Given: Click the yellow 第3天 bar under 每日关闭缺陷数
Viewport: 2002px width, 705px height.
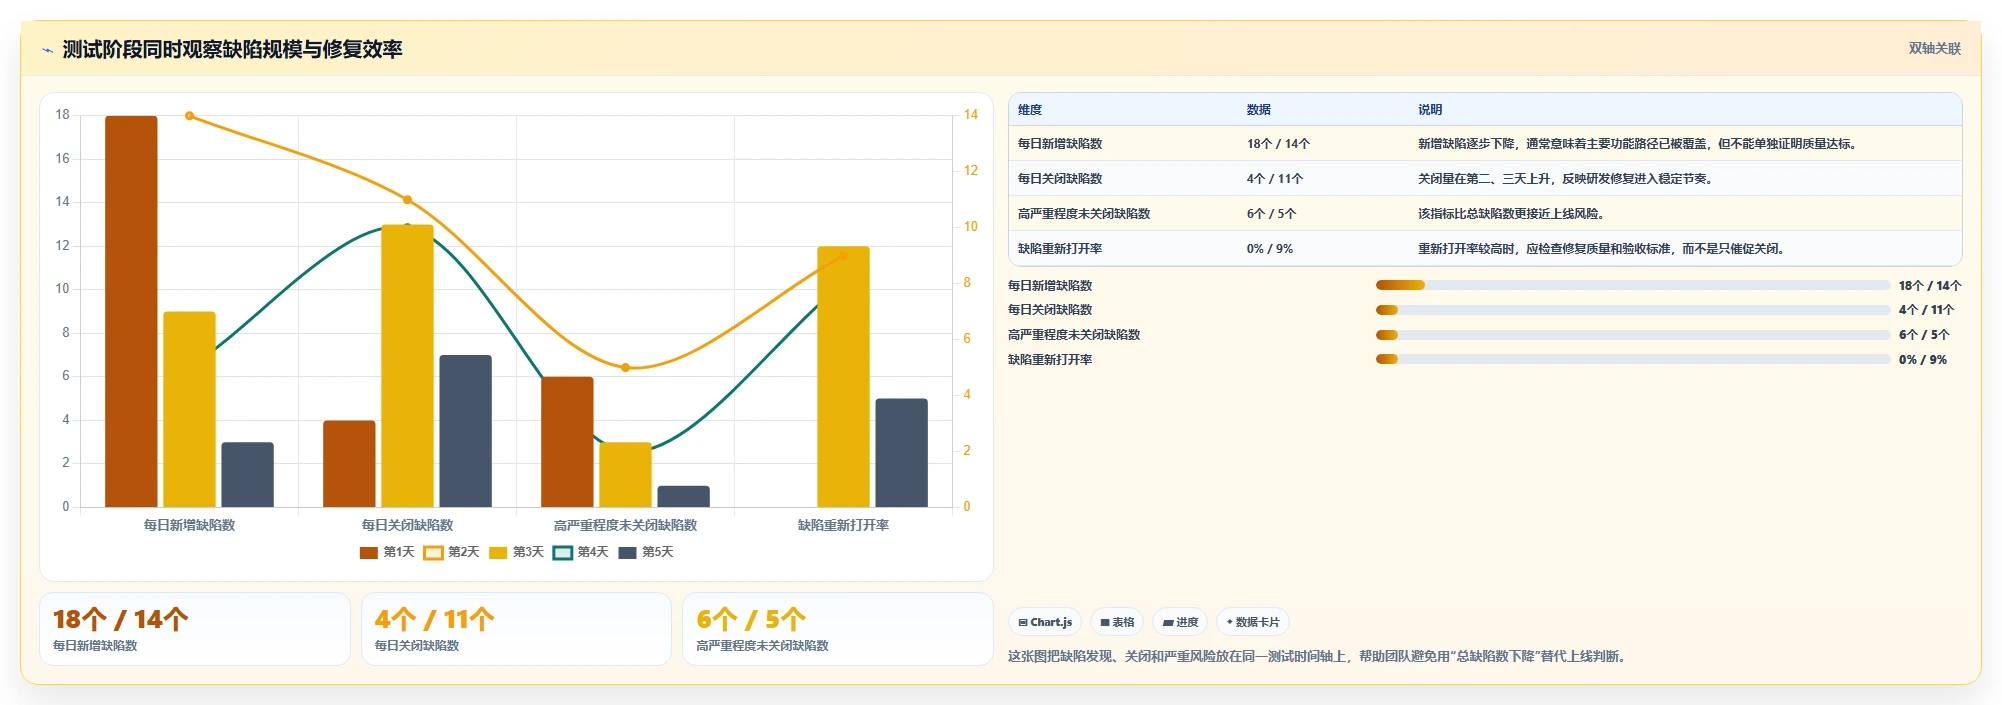Looking at the screenshot, I should coord(407,366).
